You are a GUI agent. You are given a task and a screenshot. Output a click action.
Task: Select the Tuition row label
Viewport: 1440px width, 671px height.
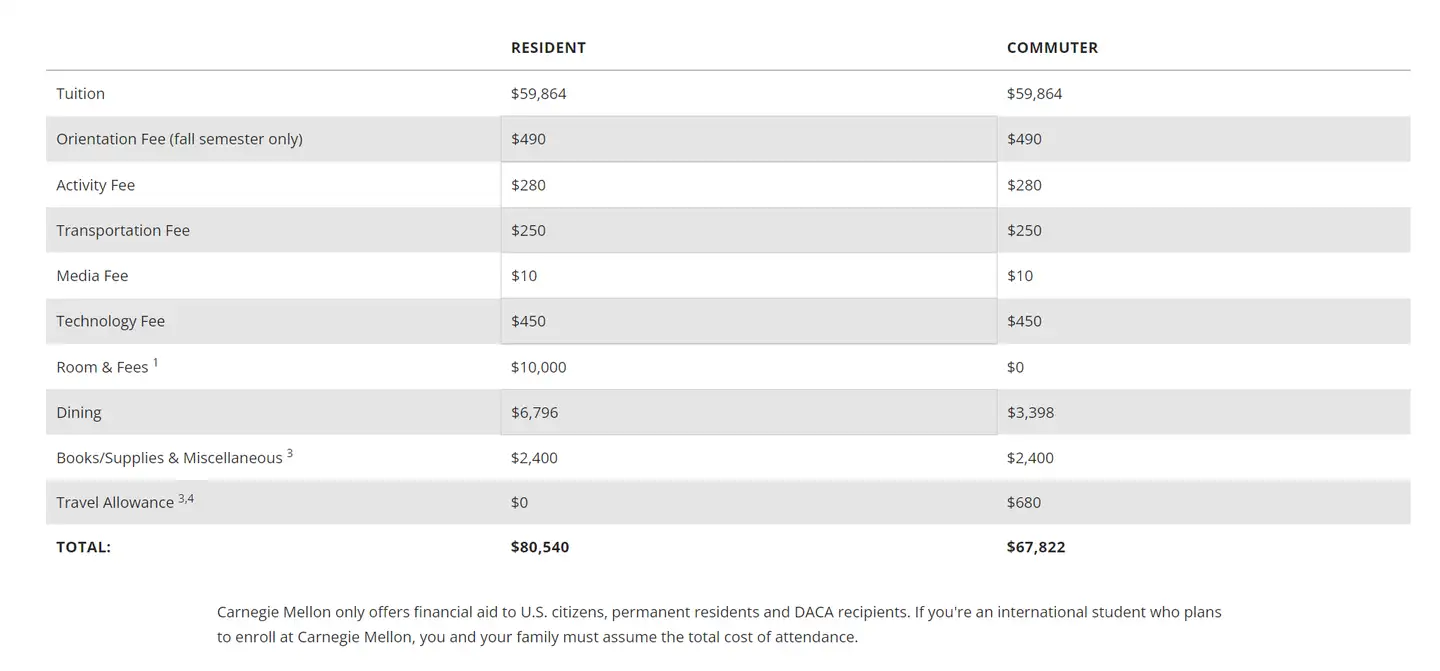pos(80,94)
